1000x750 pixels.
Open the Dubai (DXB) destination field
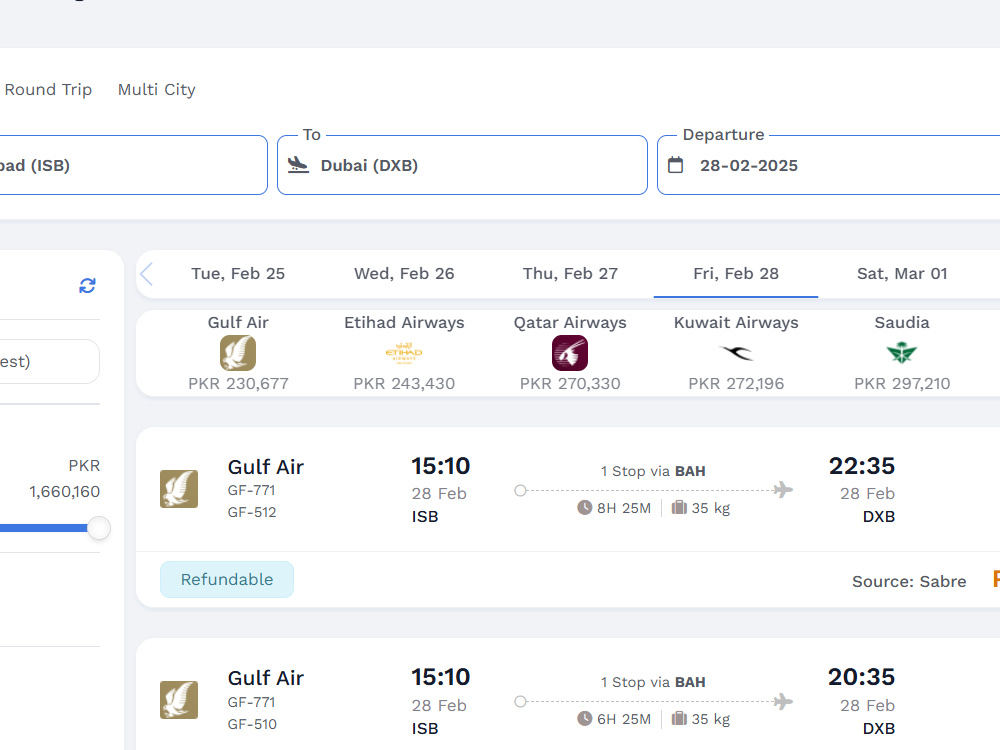click(x=462, y=165)
